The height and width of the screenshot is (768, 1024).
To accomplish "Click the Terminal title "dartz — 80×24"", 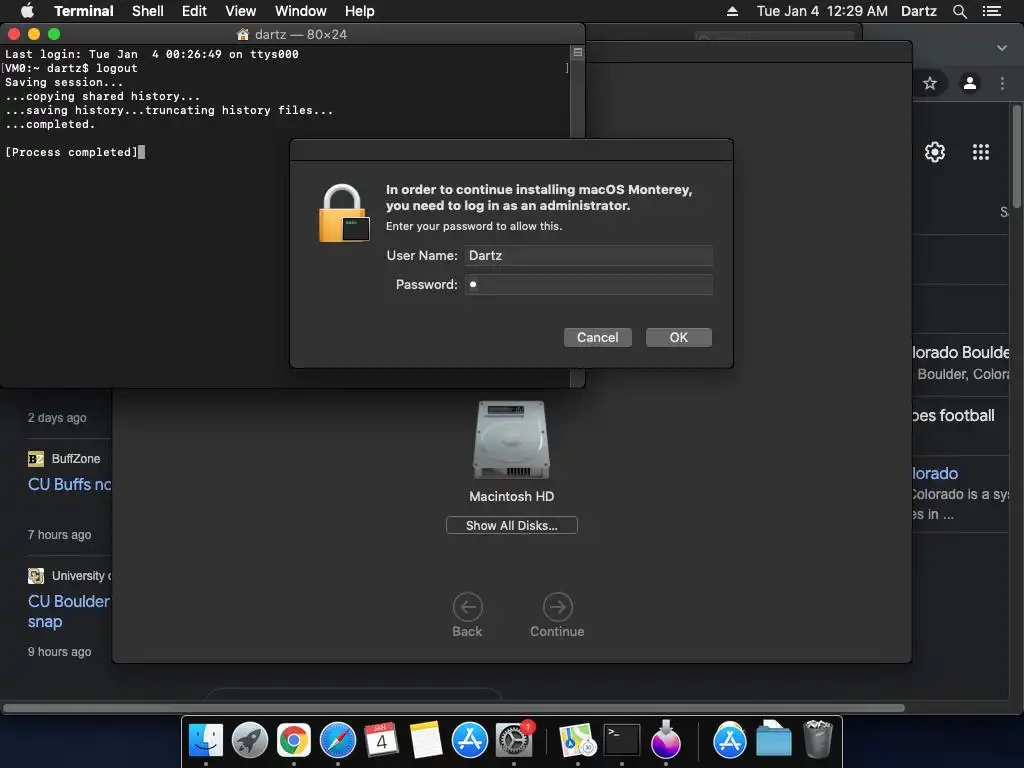I will (x=300, y=35).
